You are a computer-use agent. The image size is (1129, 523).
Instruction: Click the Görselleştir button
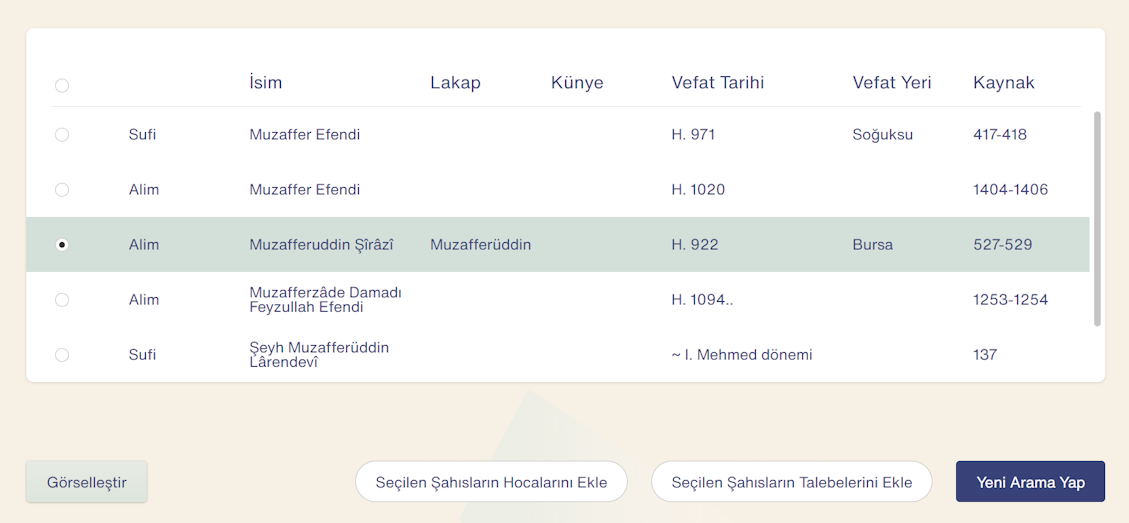coord(86,482)
